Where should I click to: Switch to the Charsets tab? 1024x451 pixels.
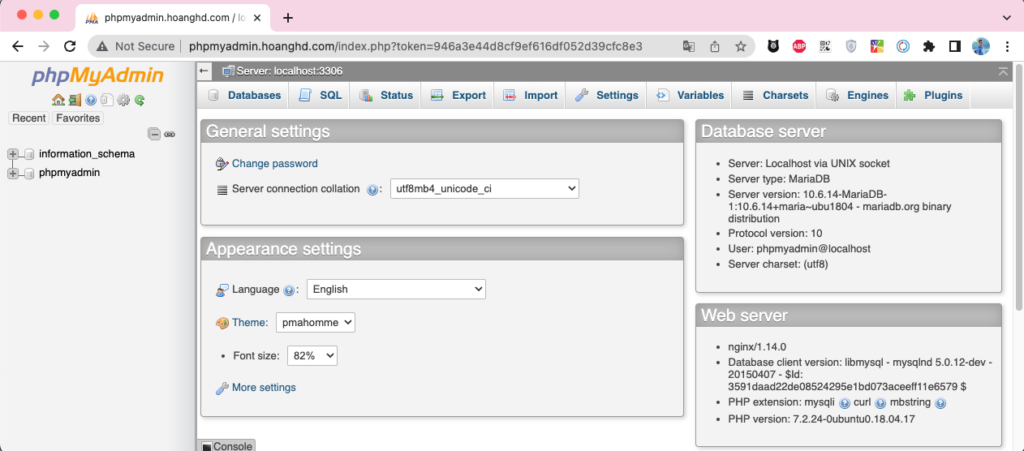point(775,95)
